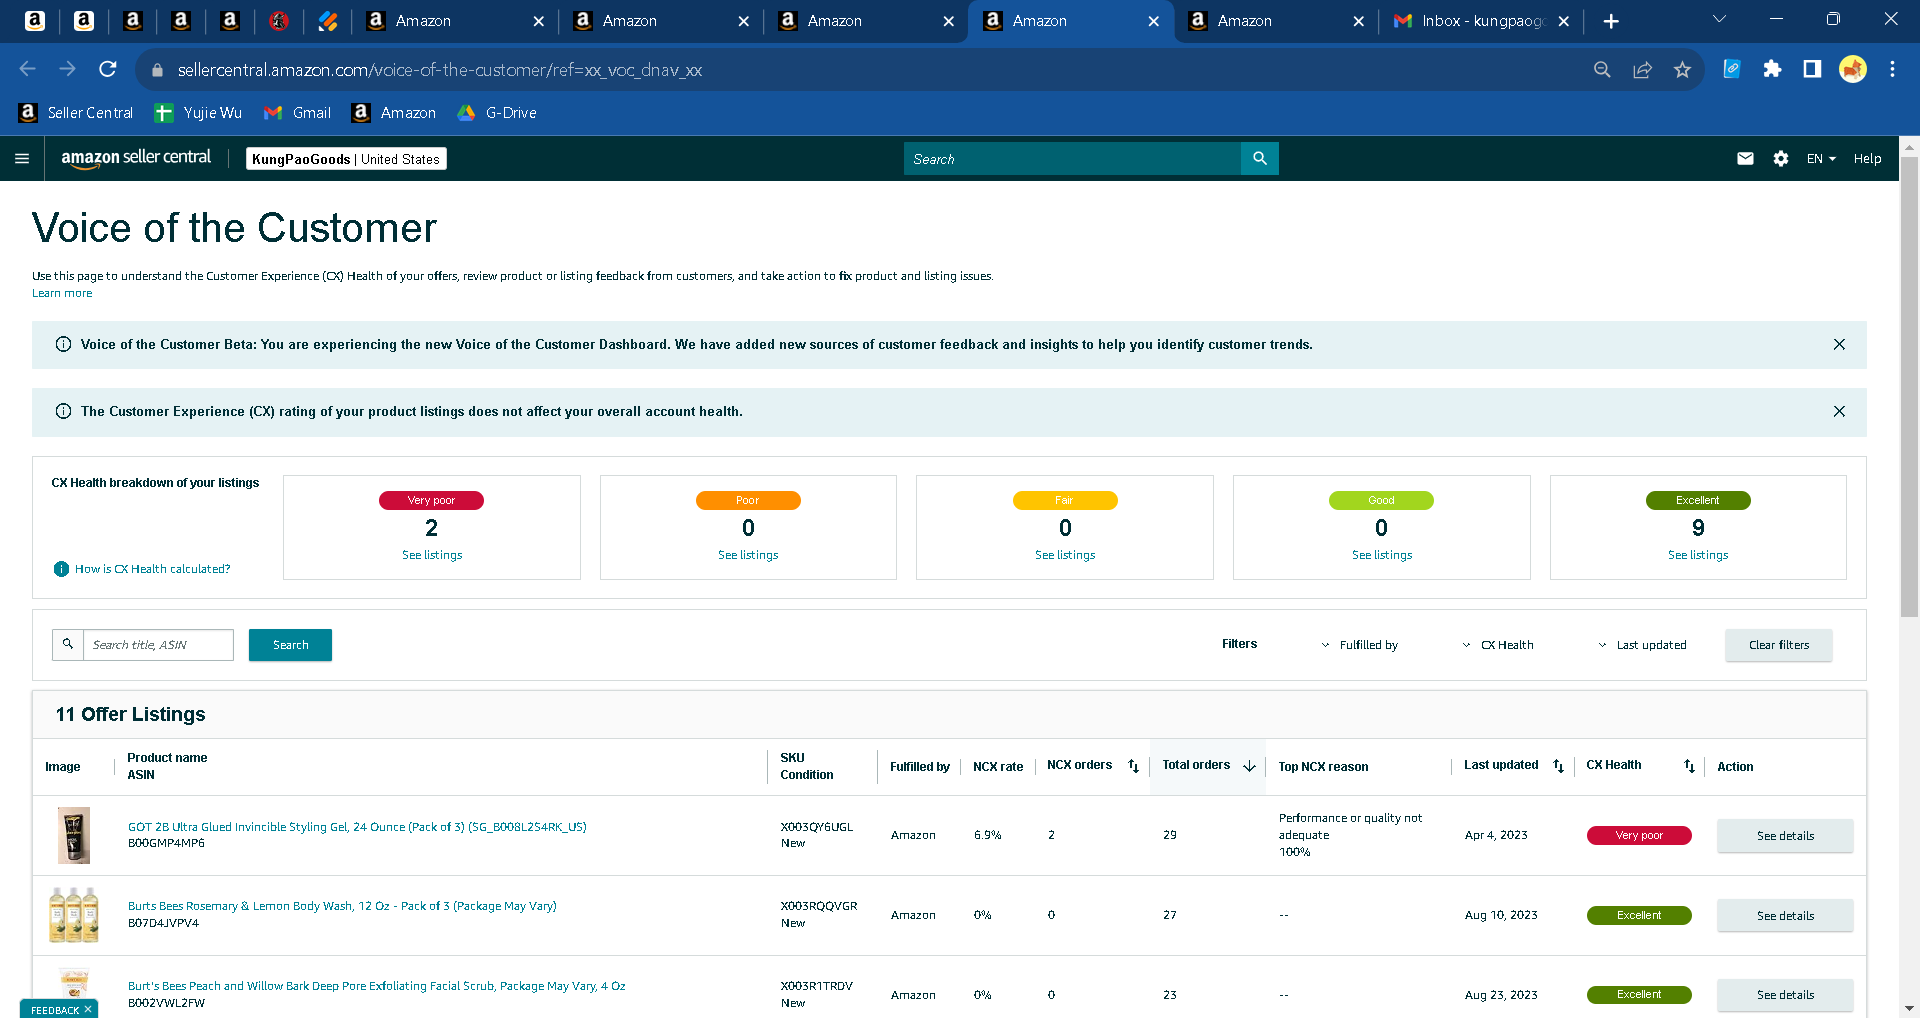Click the teal search magnifier button
Image resolution: width=1920 pixels, height=1018 pixels.
[x=1259, y=158]
